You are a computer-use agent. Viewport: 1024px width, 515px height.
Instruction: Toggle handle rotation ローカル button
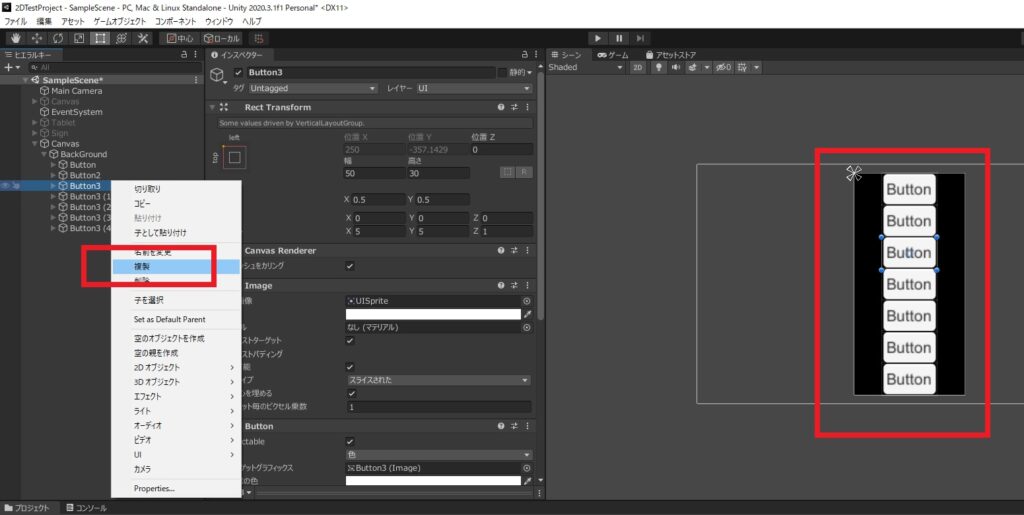point(222,39)
